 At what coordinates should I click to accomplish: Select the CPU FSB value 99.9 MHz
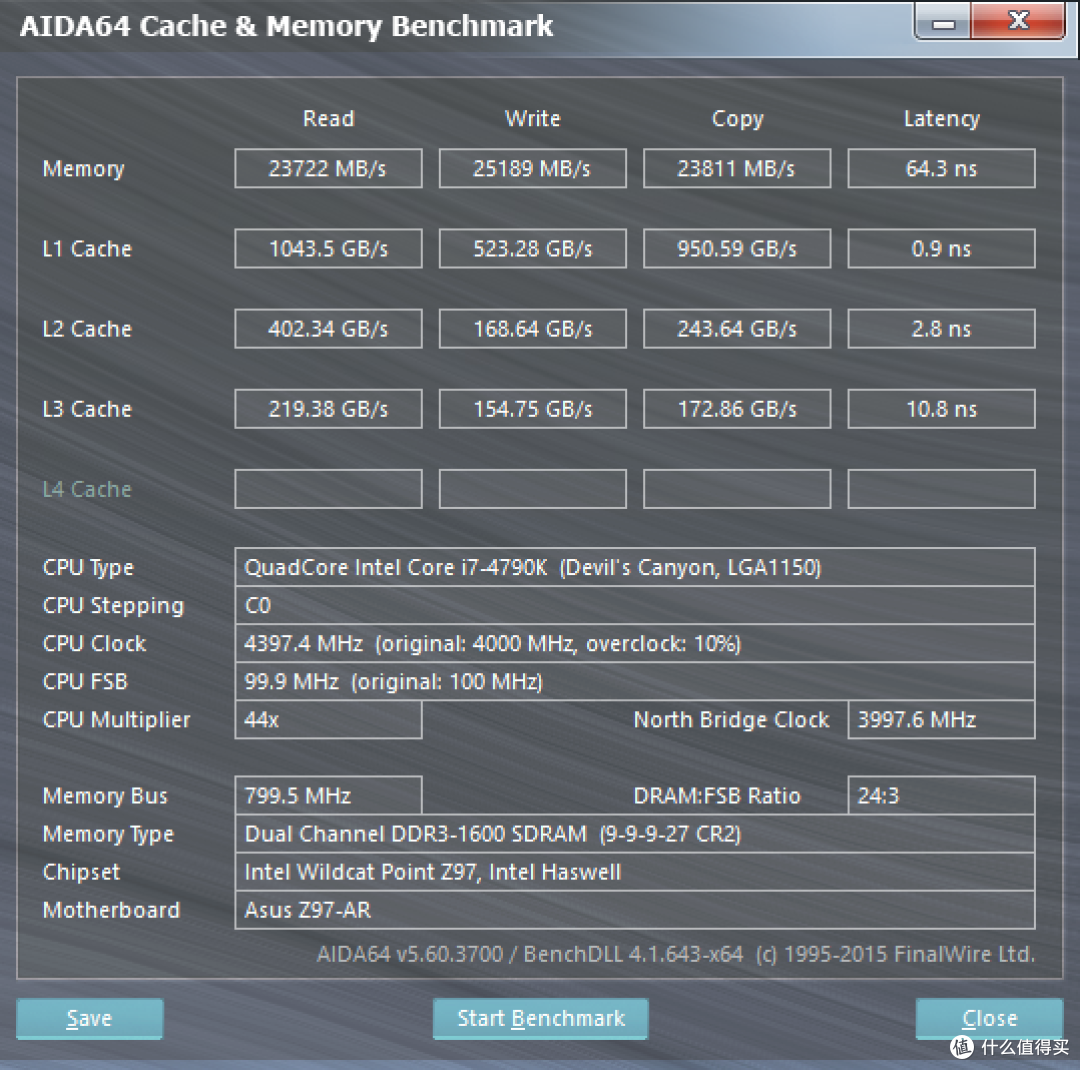point(634,681)
